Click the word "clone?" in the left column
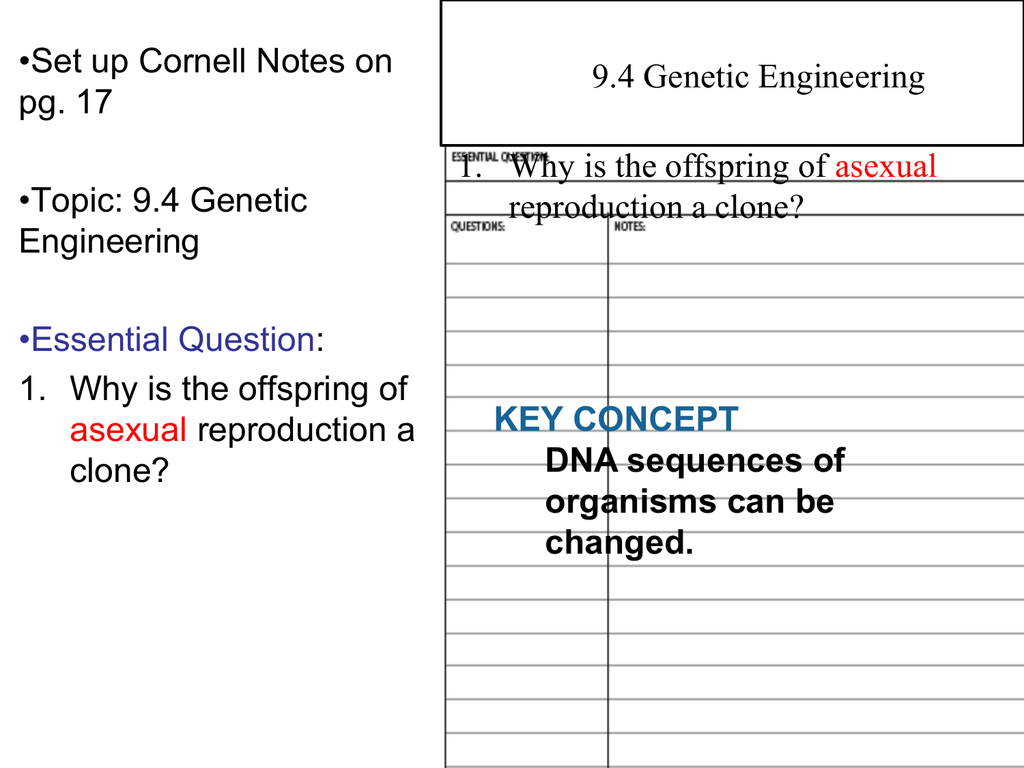The image size is (1024, 768). (x=117, y=471)
